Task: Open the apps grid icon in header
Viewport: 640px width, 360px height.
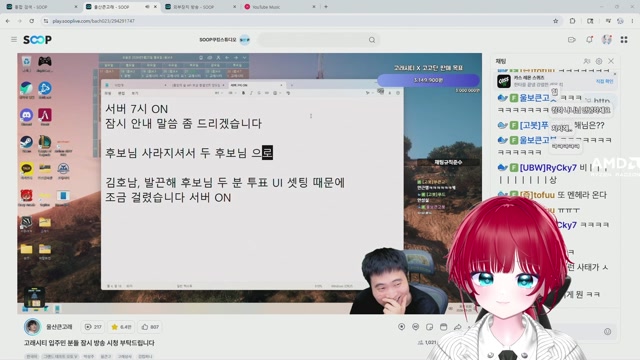Action: 624,40
